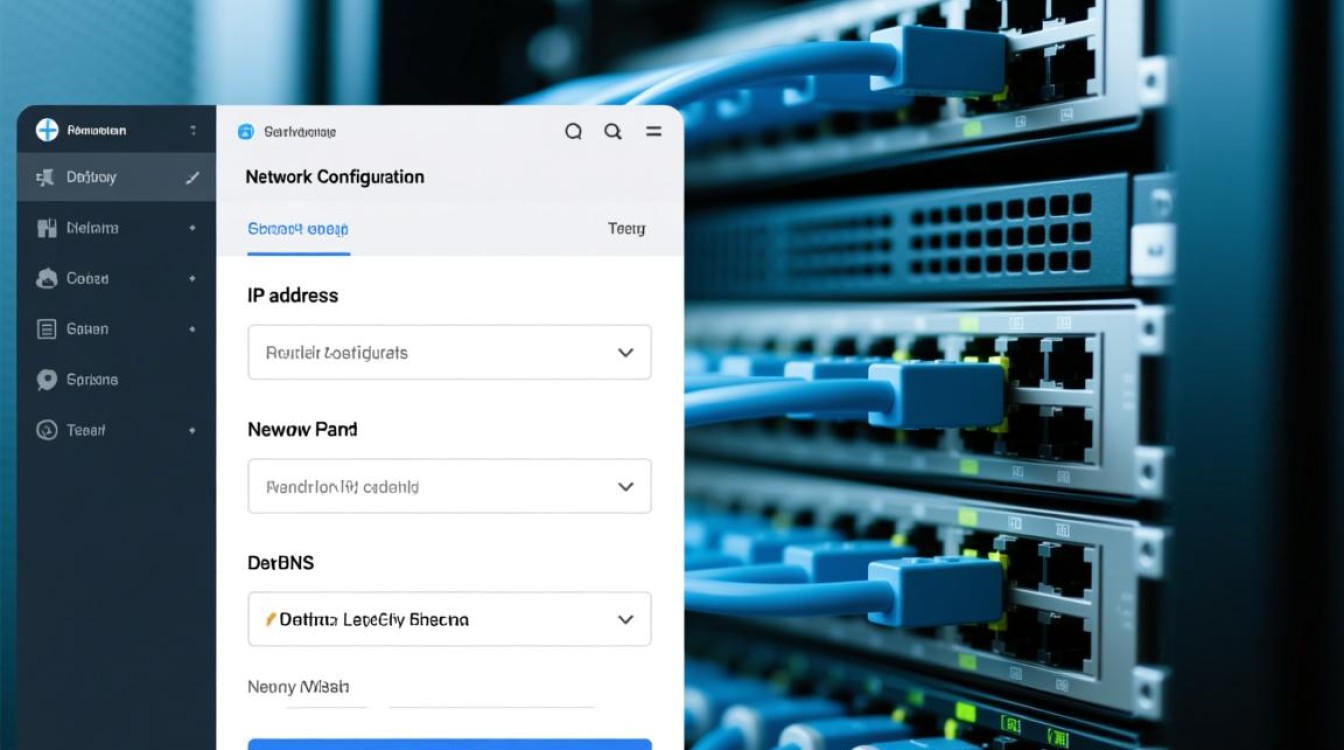Click the blue plus logo in the sidebar header

[x=47, y=130]
